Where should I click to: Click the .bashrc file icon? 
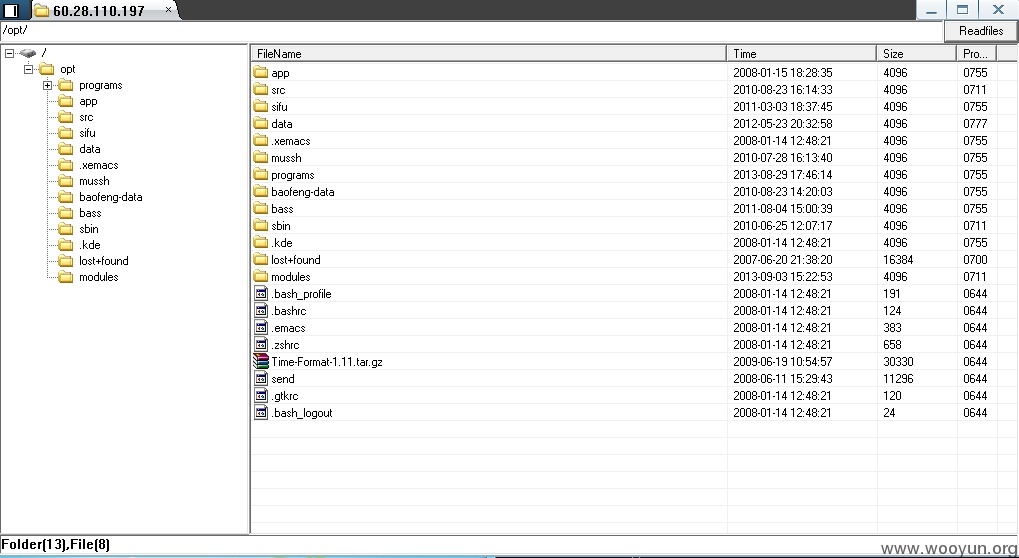pyautogui.click(x=261, y=311)
